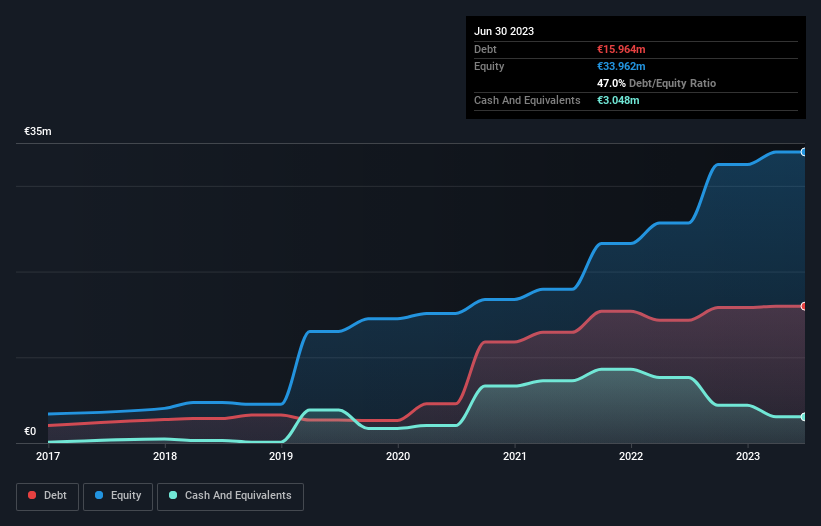Viewport: 821px width, 526px height.
Task: Select the Cash endpoint marker on the teal line
Action: (x=804, y=417)
